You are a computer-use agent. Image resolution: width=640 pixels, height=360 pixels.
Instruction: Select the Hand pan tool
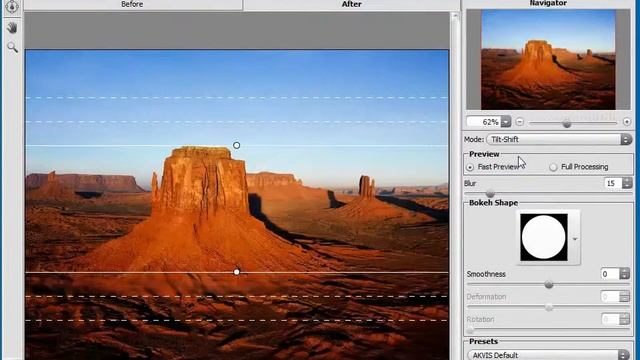point(12,28)
